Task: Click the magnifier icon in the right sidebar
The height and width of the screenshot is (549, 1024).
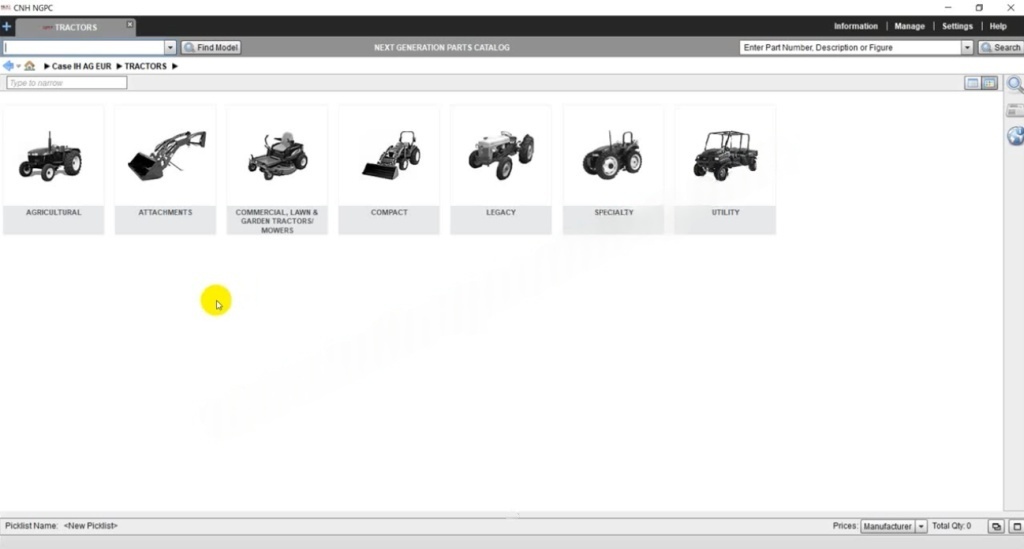Action: pyautogui.click(x=1014, y=85)
